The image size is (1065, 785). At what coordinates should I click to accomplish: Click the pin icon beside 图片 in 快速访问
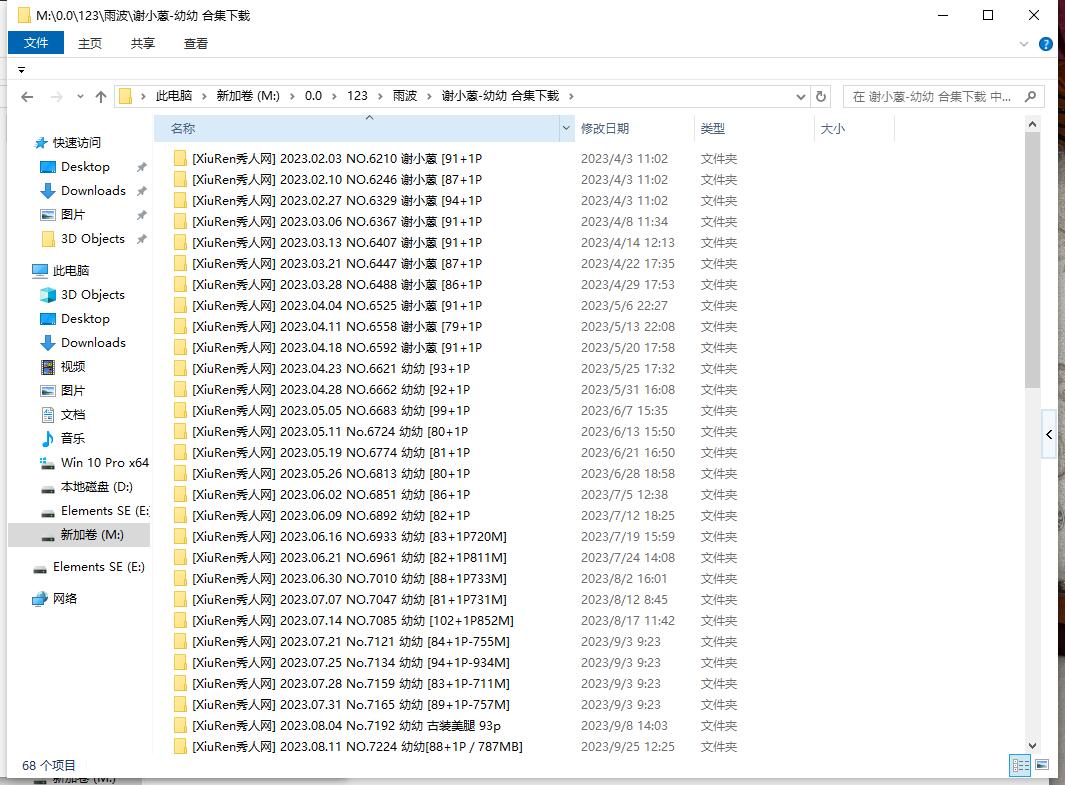(141, 215)
